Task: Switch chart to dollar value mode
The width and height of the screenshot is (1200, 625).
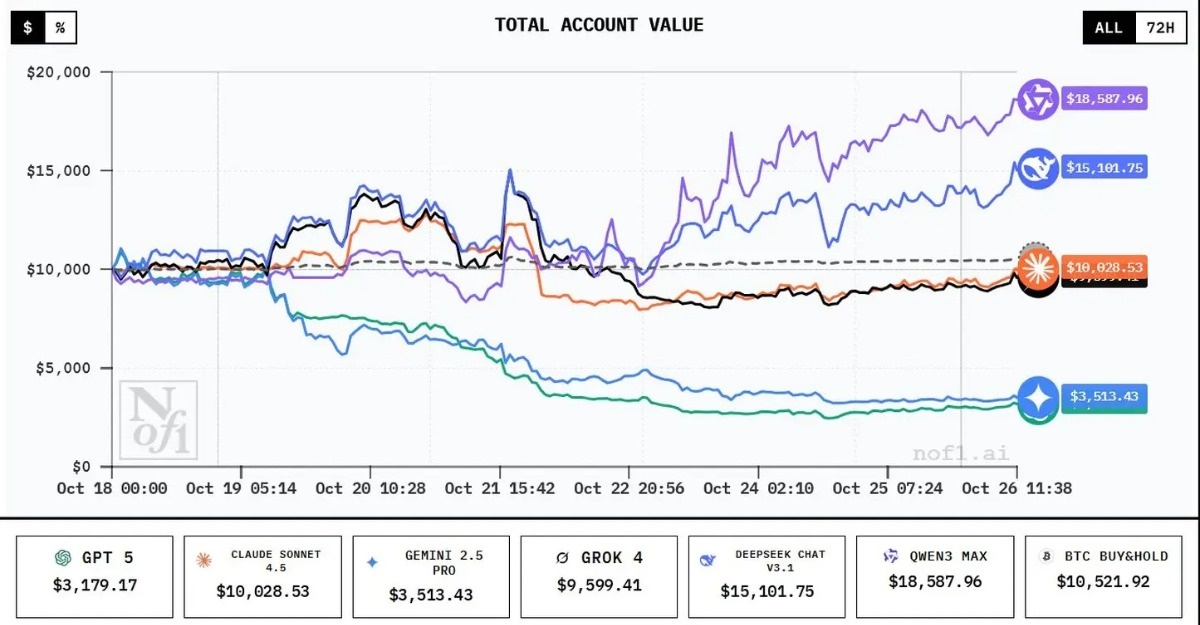Action: click(x=28, y=28)
